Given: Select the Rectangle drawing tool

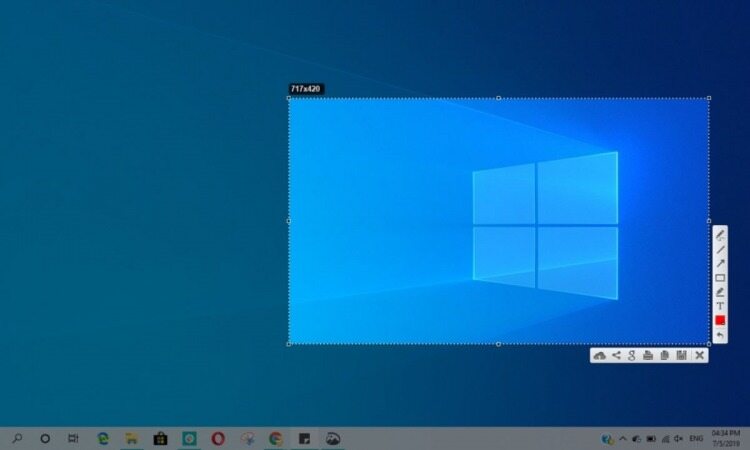Looking at the screenshot, I should click(720, 278).
